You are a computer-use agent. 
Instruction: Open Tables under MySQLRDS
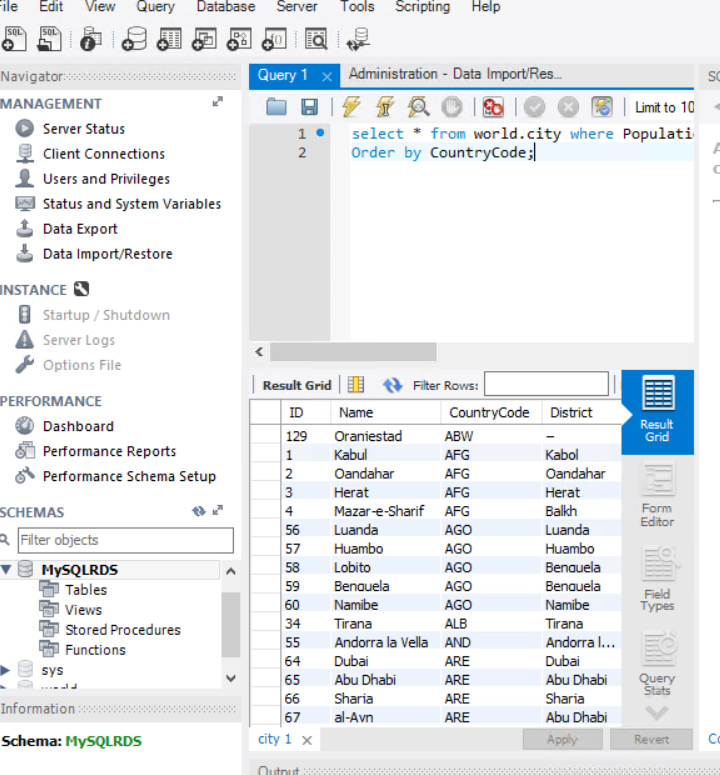[x=85, y=590]
